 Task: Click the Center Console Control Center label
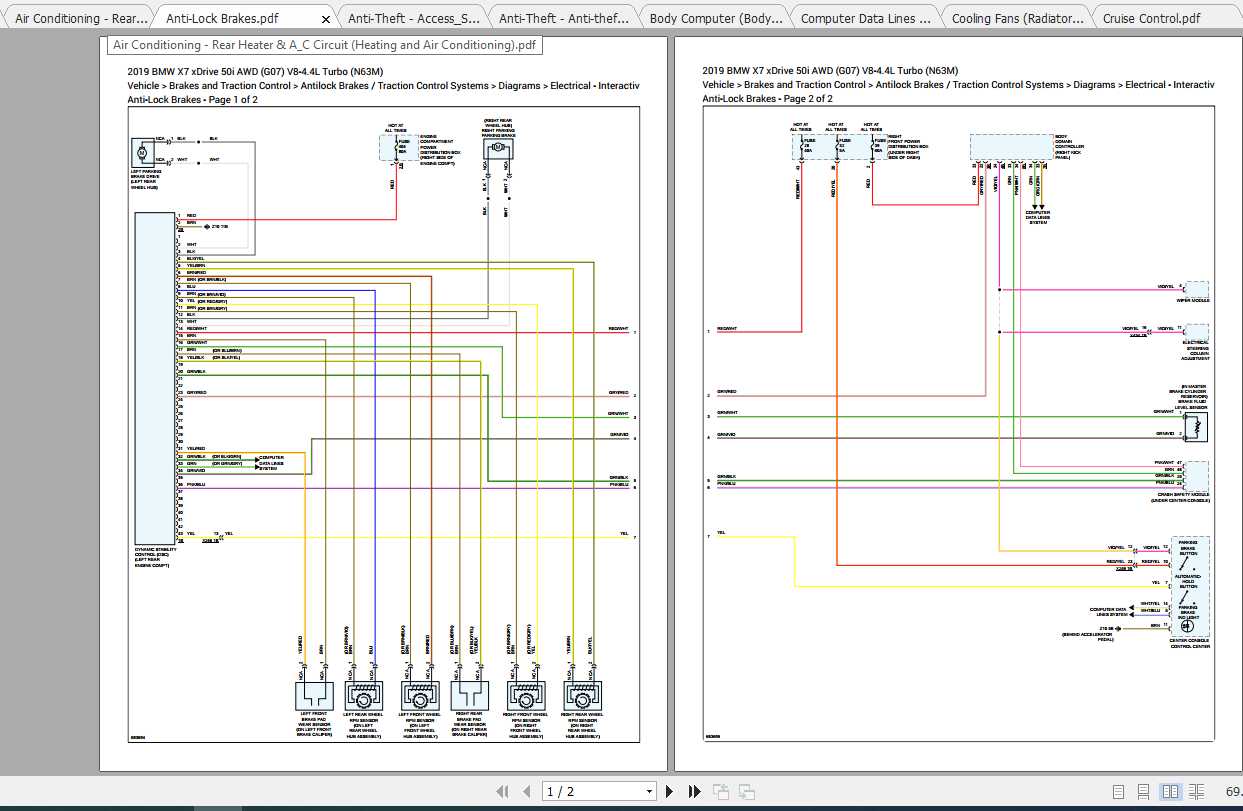(1189, 643)
